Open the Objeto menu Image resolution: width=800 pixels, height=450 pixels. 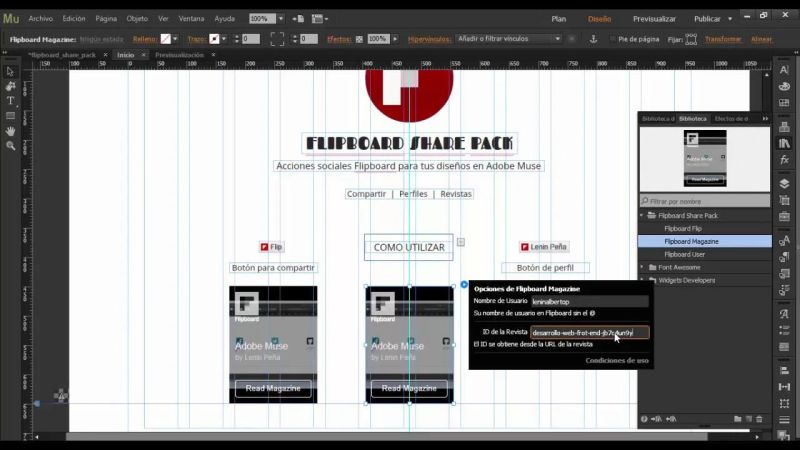(x=137, y=18)
